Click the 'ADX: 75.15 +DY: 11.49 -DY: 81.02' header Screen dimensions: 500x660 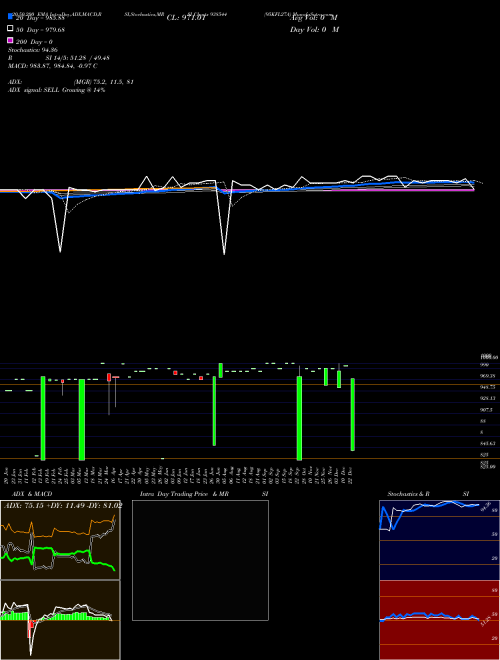[x=63, y=506]
